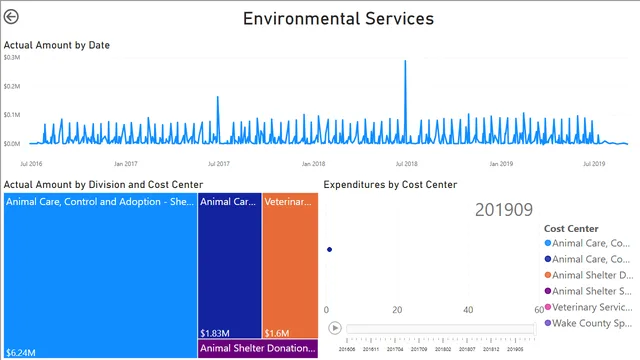
Task: Click the Animal Shelter D... legend entry
Action: [589, 275]
